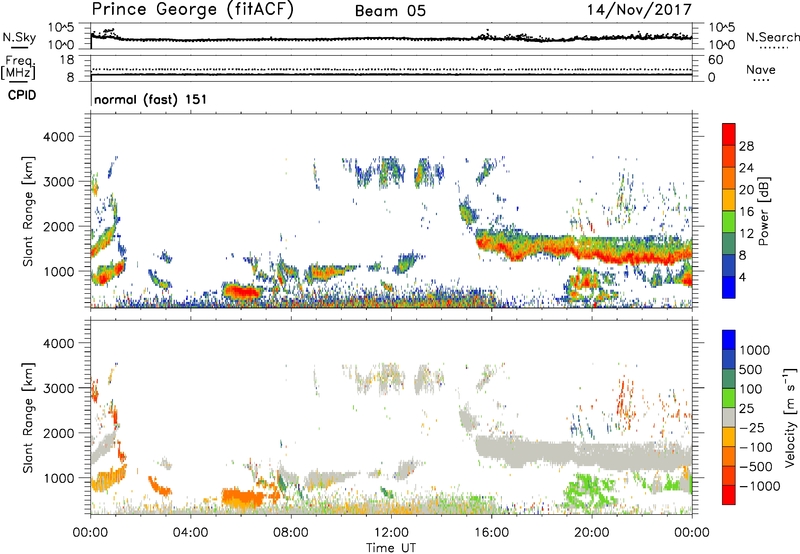Select the '60' tick on the Nave axis
800x554 pixels.
coord(715,60)
